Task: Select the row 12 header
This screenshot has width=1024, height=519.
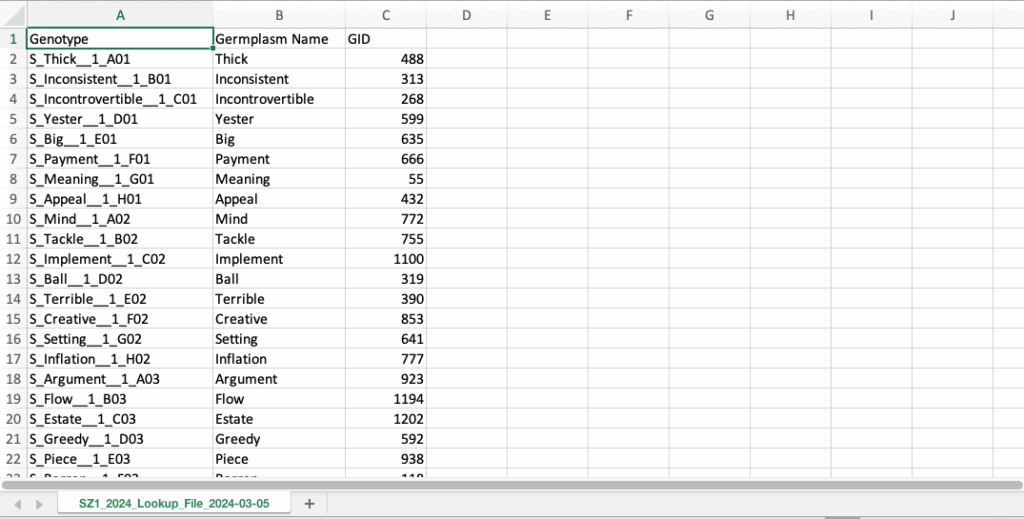Action: (x=12, y=259)
